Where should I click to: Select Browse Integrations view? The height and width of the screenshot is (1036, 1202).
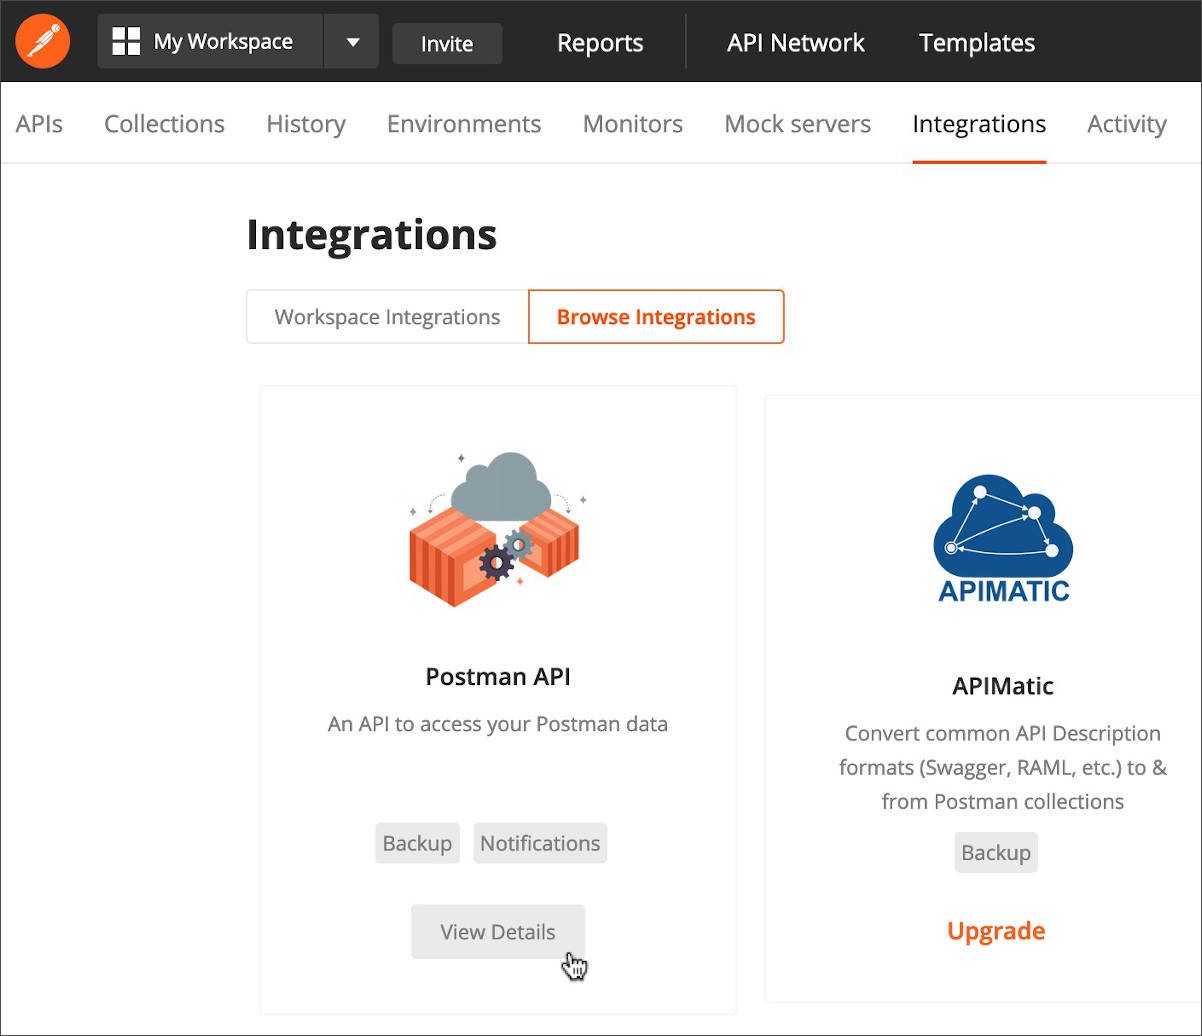656,317
